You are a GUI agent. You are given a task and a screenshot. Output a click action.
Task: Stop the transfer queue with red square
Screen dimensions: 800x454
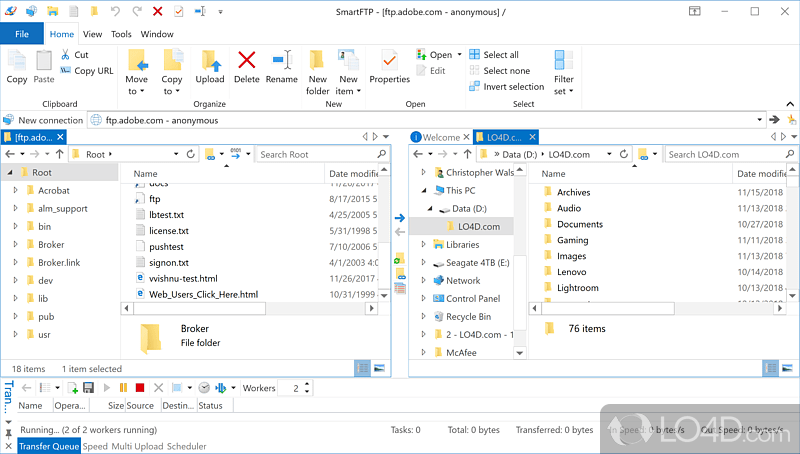pyautogui.click(x=140, y=388)
